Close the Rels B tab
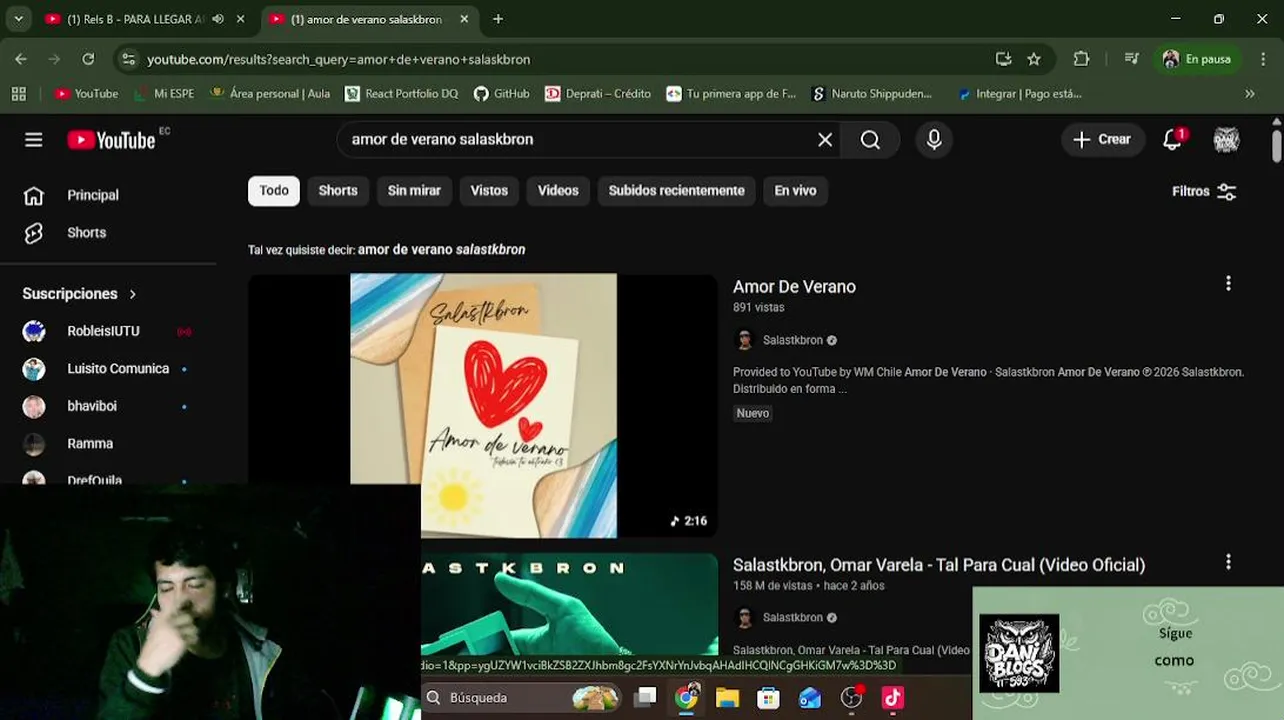Image resolution: width=1284 pixels, height=720 pixels. (240, 19)
